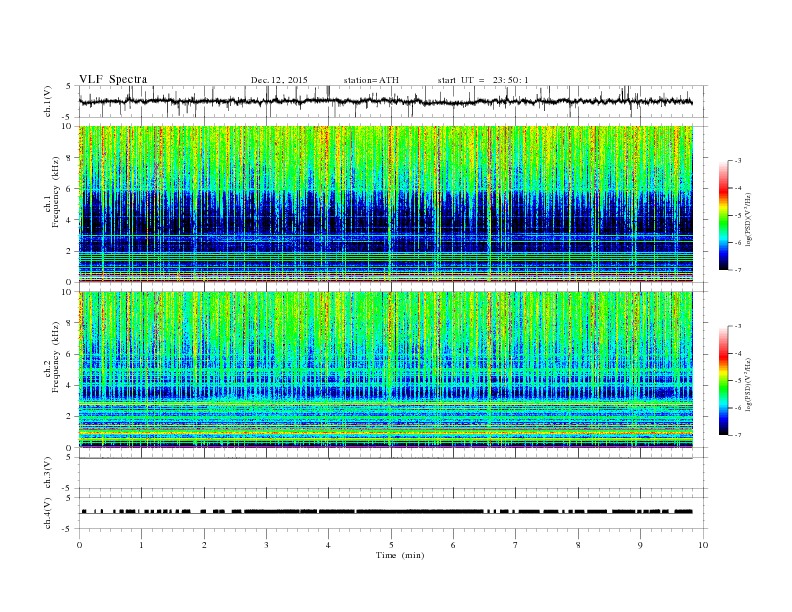This screenshot has width=792, height=612.
Task: Click the time-axis tick label "1"
Action: point(142,545)
